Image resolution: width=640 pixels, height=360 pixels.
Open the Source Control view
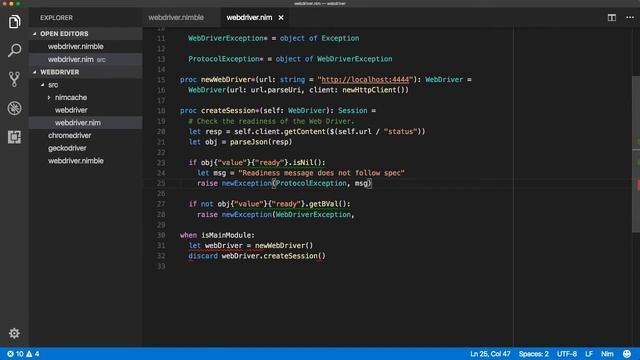[x=14, y=79]
